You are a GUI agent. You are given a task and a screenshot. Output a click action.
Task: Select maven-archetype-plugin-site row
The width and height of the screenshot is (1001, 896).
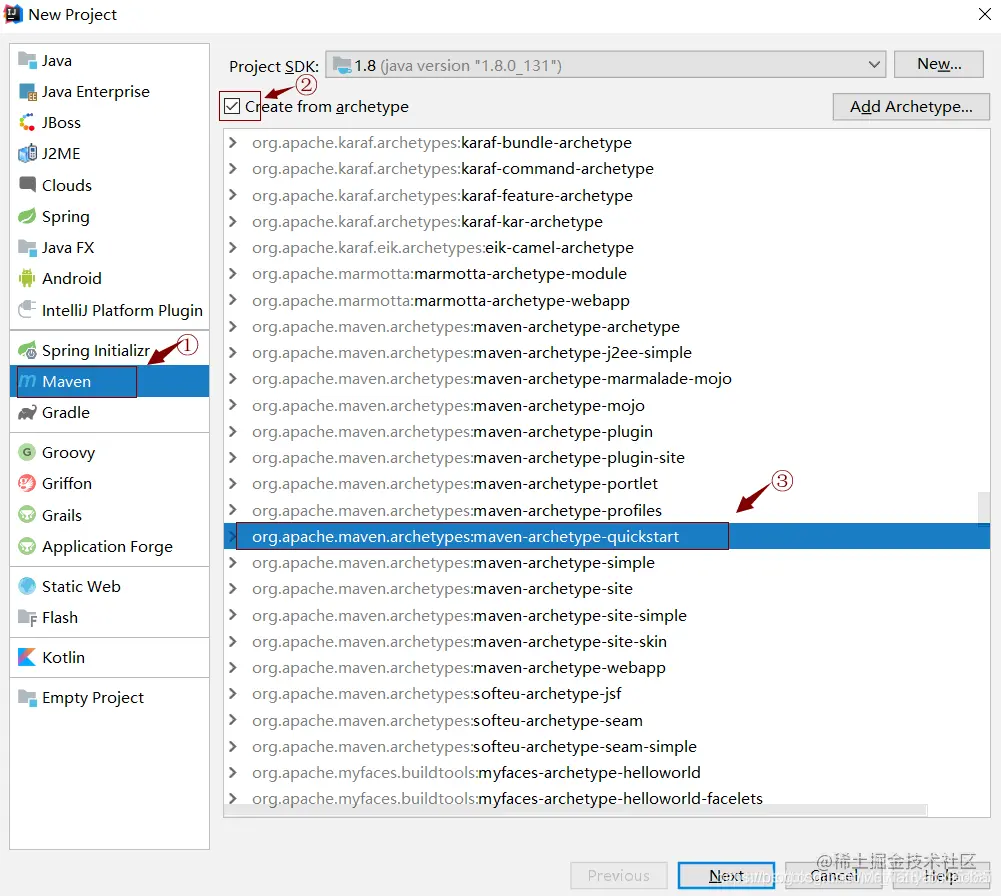tap(606, 458)
